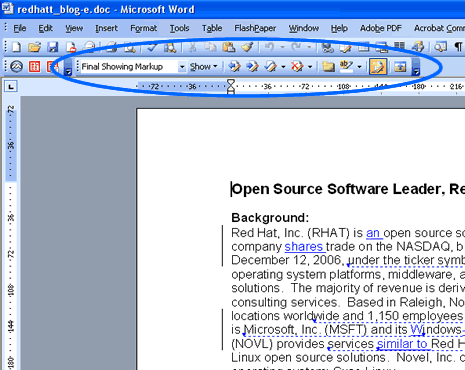Screen dimensions: 465x370
Task: Open the Reject Change dropdown arrow
Action: (x=310, y=67)
